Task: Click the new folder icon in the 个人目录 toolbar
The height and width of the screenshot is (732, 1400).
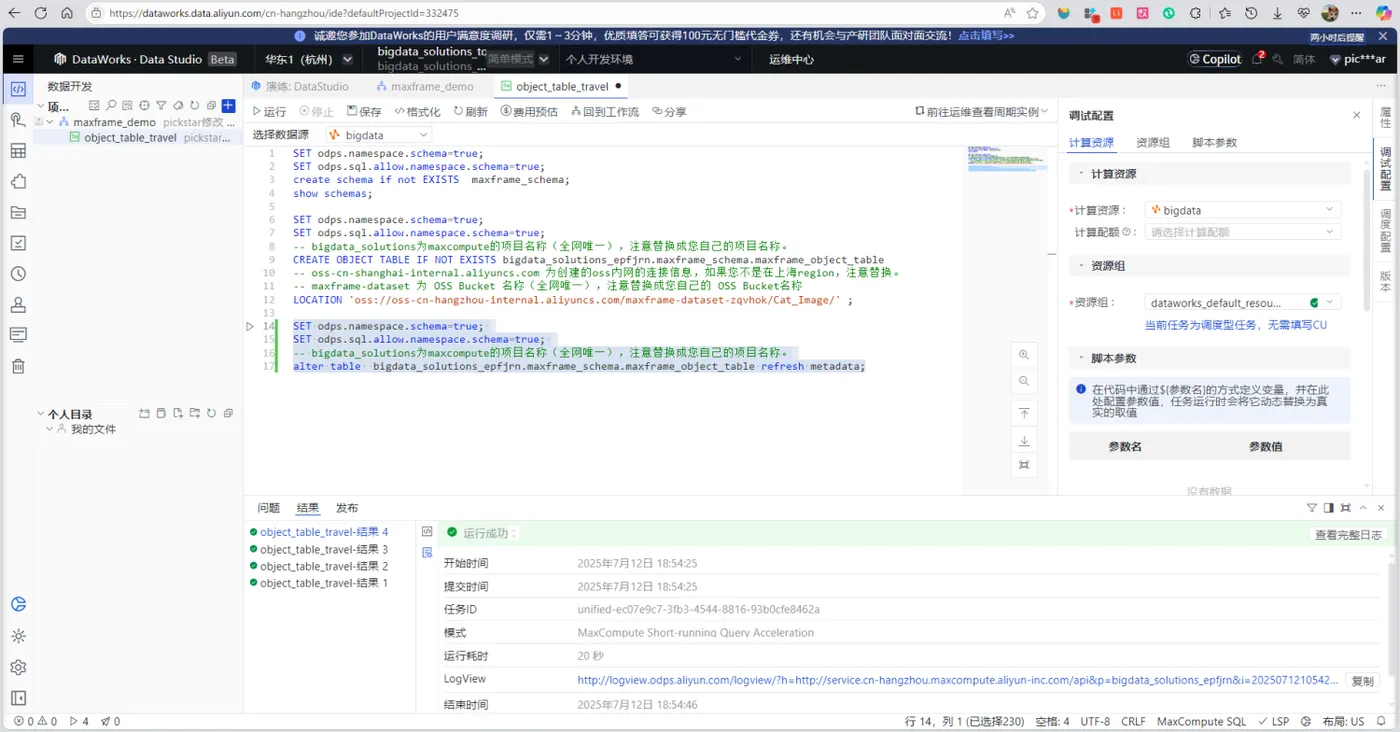Action: [194, 413]
